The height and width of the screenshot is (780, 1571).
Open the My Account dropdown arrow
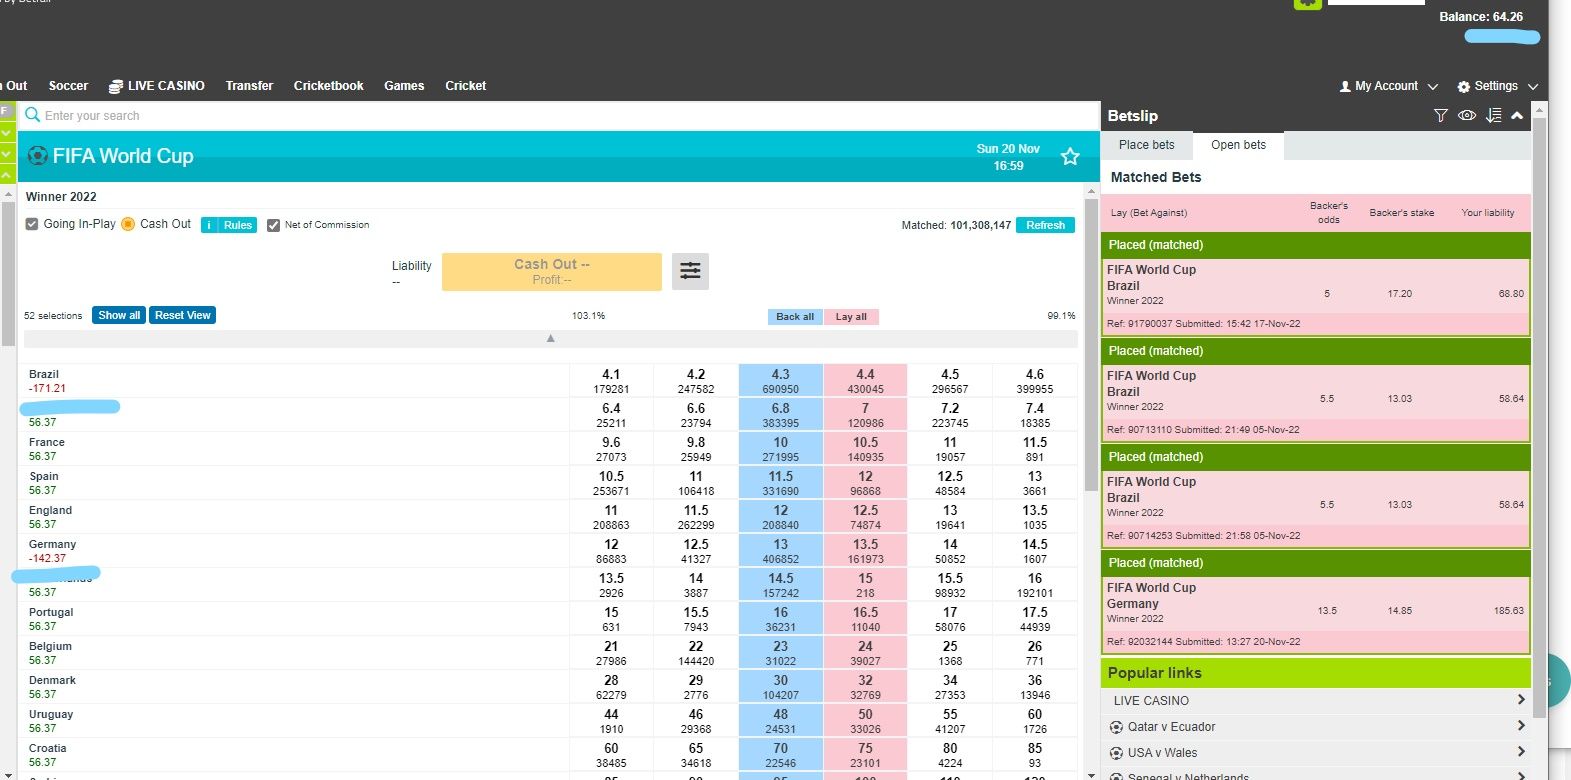tap(1432, 87)
